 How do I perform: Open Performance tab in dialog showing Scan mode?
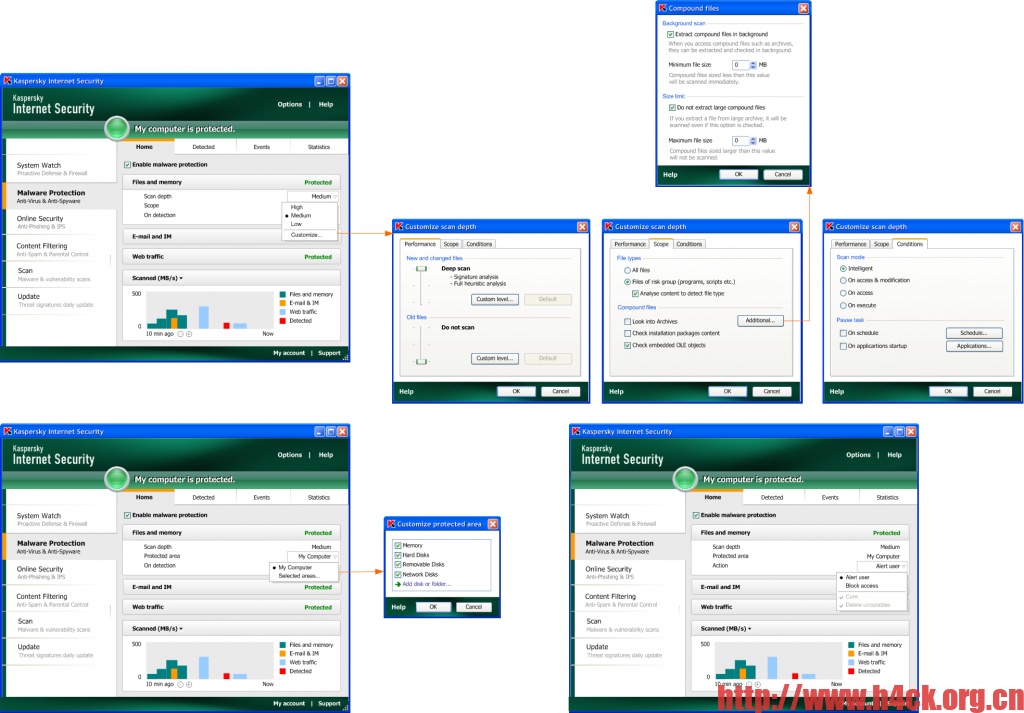(x=850, y=244)
